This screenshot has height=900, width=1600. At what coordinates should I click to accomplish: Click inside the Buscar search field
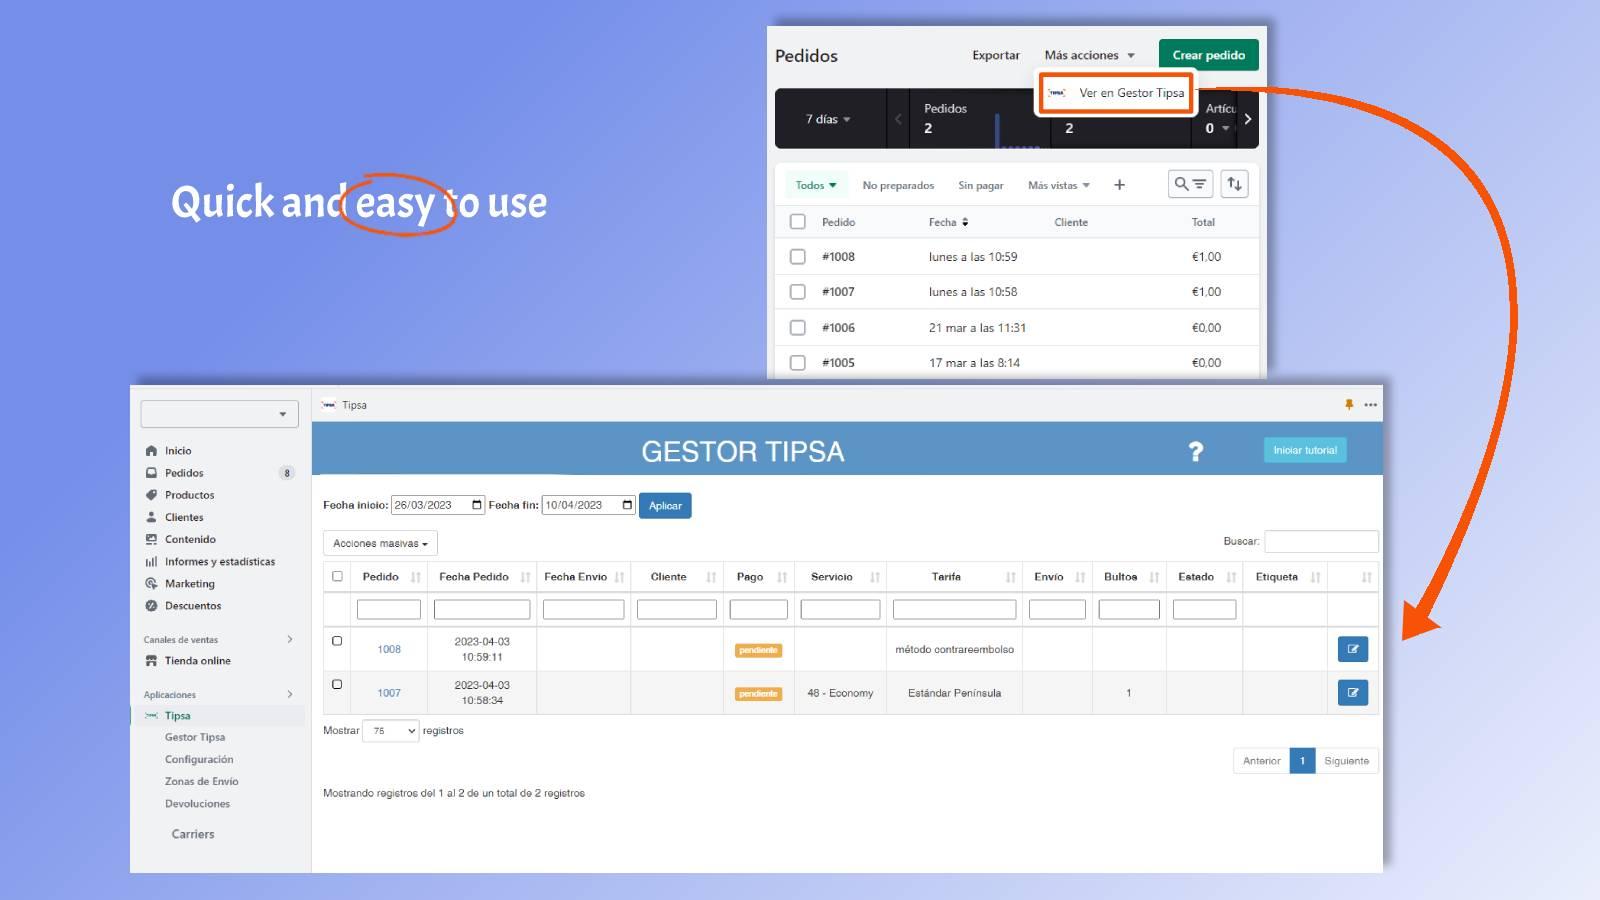1321,541
